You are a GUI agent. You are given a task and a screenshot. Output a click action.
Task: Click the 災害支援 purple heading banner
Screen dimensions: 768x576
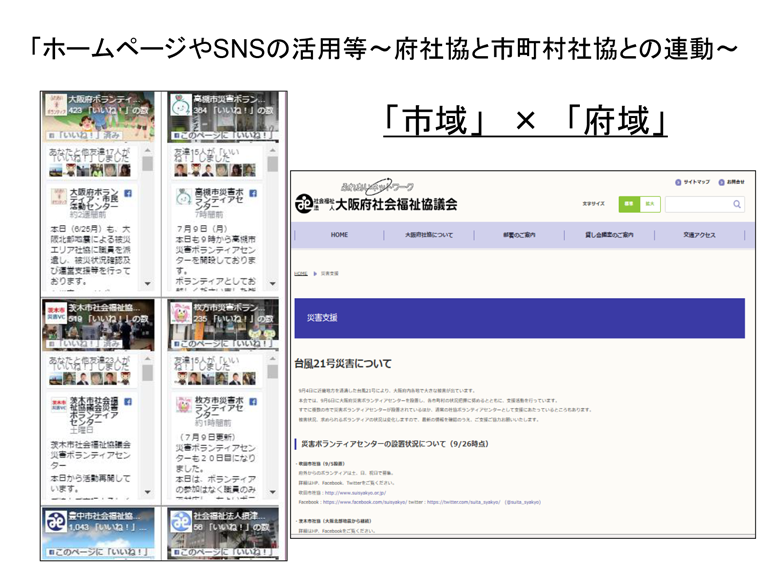pyautogui.click(x=520, y=318)
